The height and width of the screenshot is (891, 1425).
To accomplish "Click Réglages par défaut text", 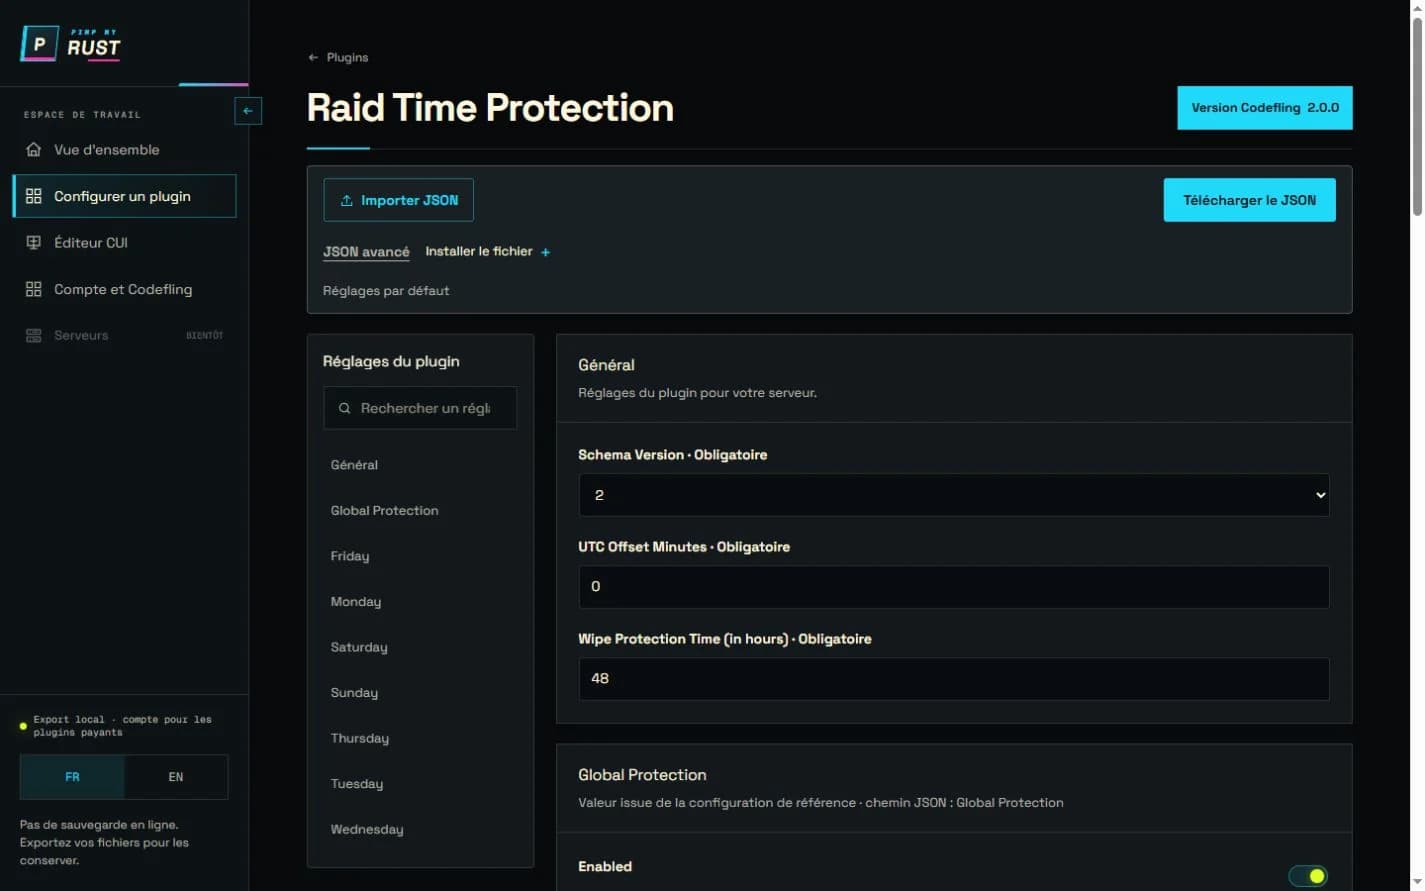I will pyautogui.click(x=386, y=291).
